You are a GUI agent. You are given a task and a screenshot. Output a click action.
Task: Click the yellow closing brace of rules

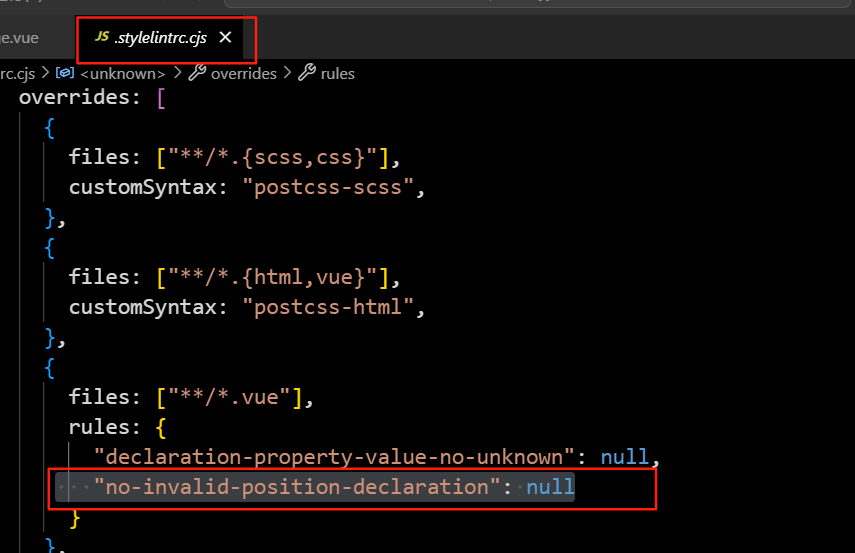[x=75, y=518]
